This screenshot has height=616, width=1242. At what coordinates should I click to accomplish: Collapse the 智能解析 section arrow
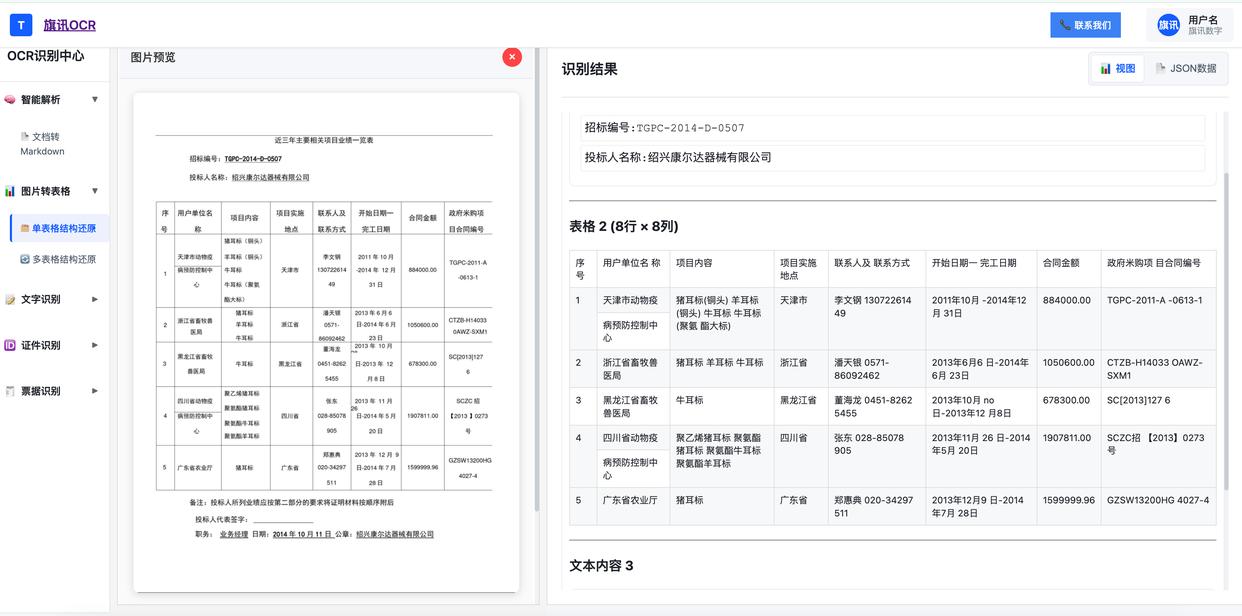coord(95,99)
